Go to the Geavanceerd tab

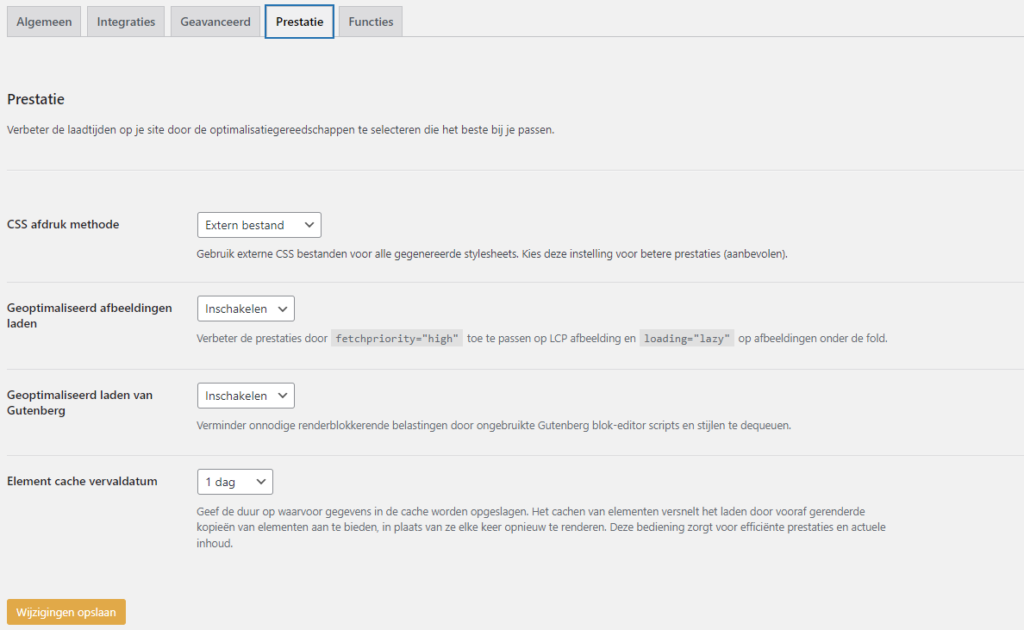coord(216,22)
